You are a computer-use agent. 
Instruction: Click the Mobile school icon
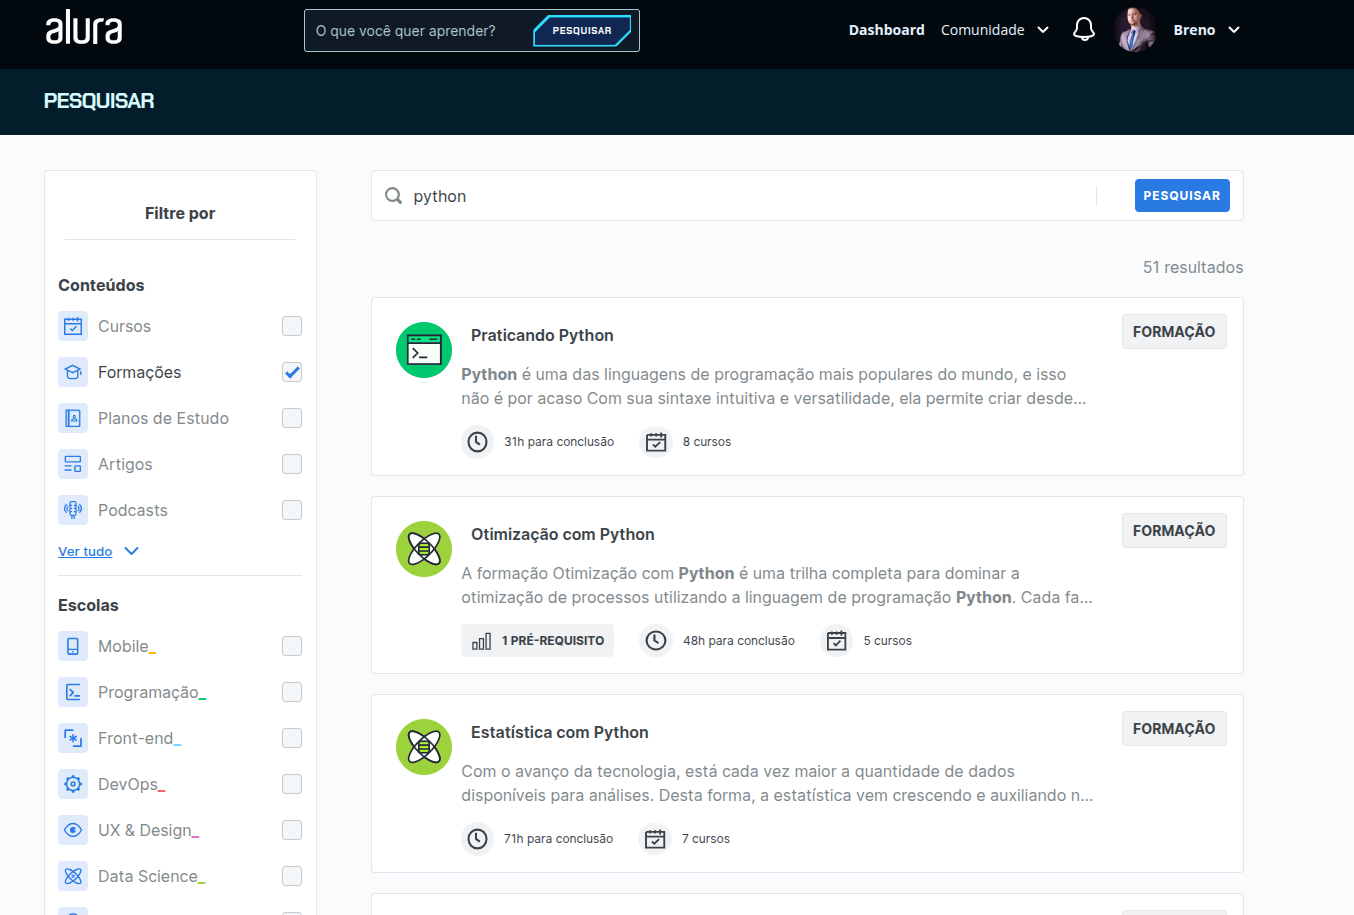[73, 646]
